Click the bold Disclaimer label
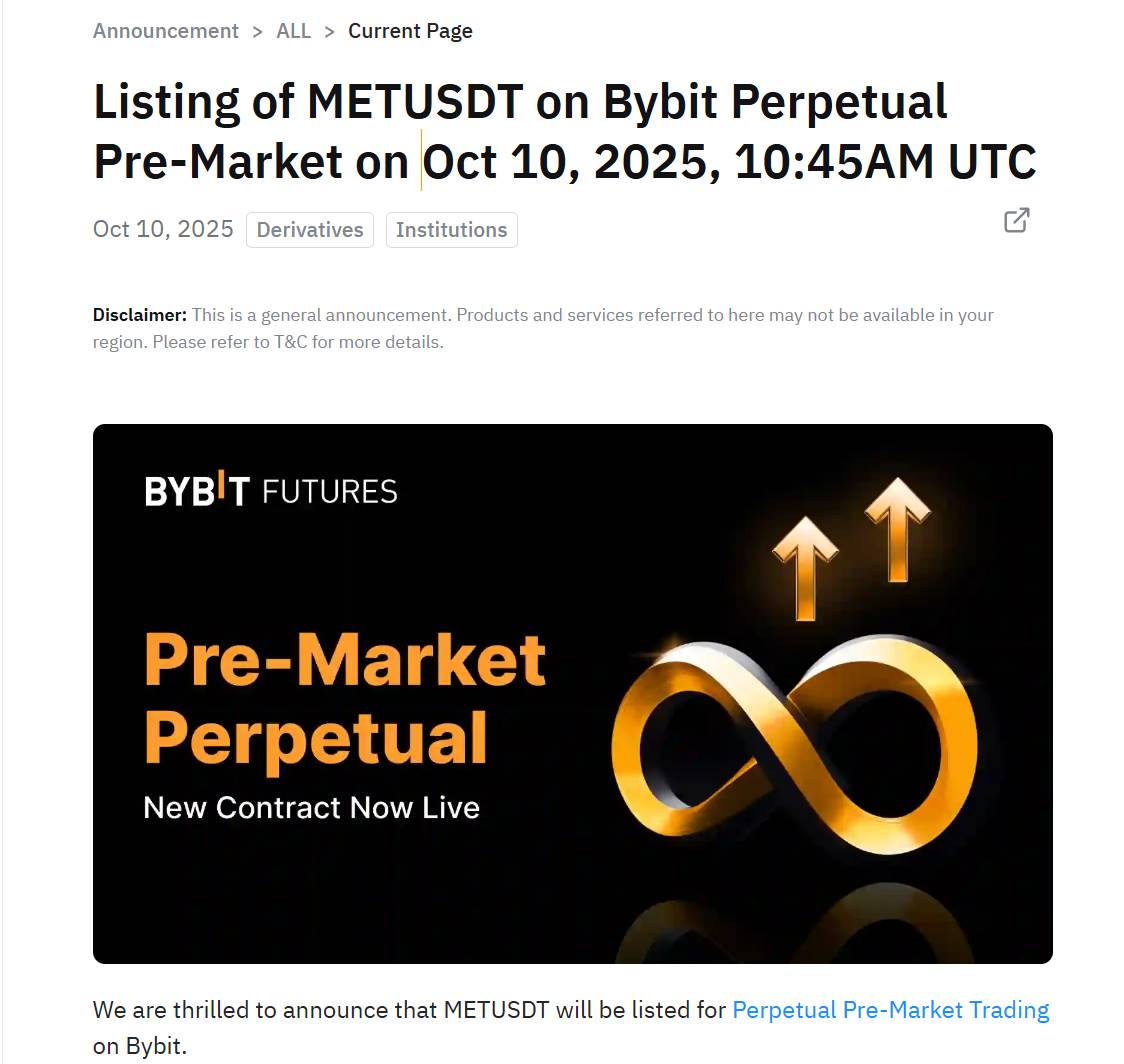The image size is (1124, 1064). pyautogui.click(x=140, y=315)
